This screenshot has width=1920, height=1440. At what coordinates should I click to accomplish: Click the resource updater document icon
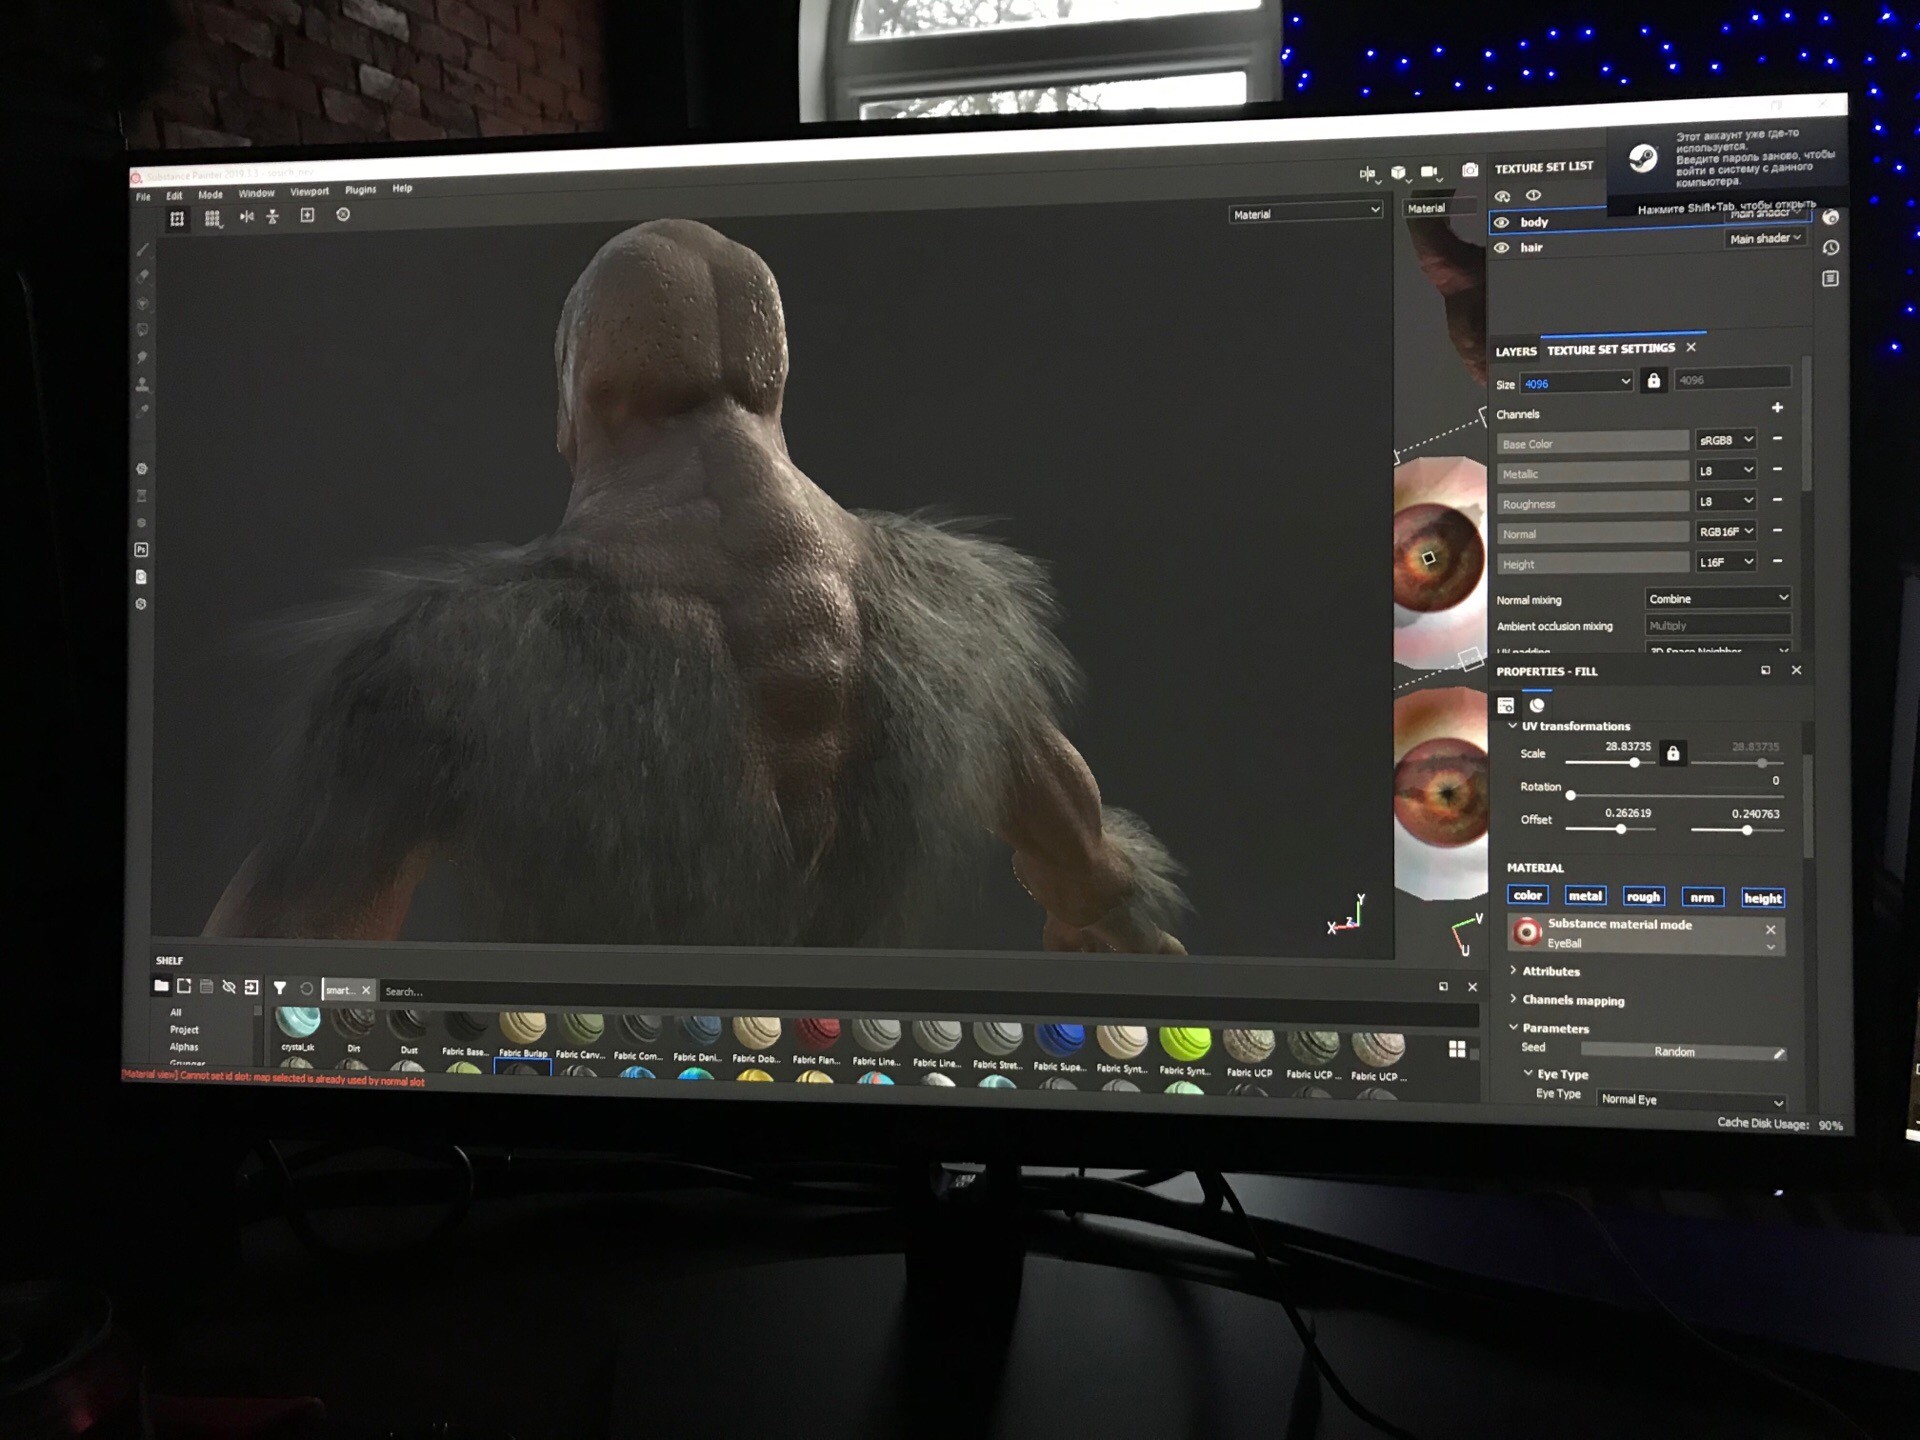tap(141, 577)
